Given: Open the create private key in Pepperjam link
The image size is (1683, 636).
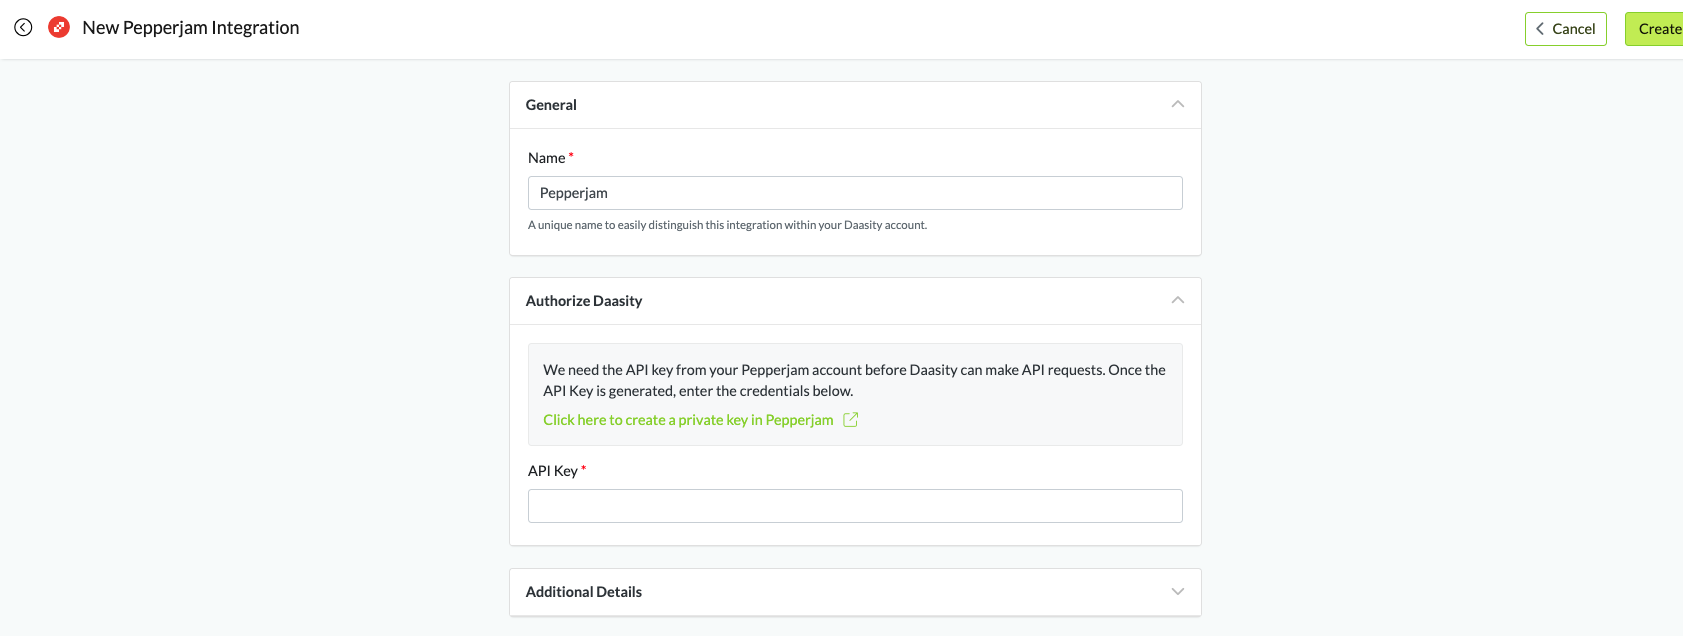Looking at the screenshot, I should coord(688,420).
